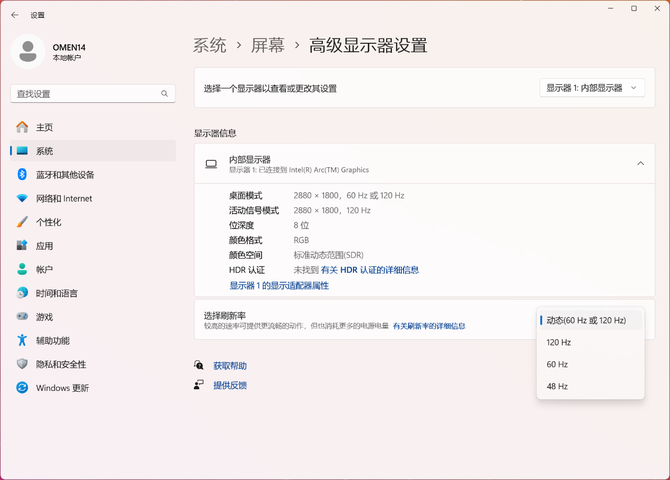Open 蓝牙和其他设备 settings
This screenshot has width=670, height=480.
93,174
